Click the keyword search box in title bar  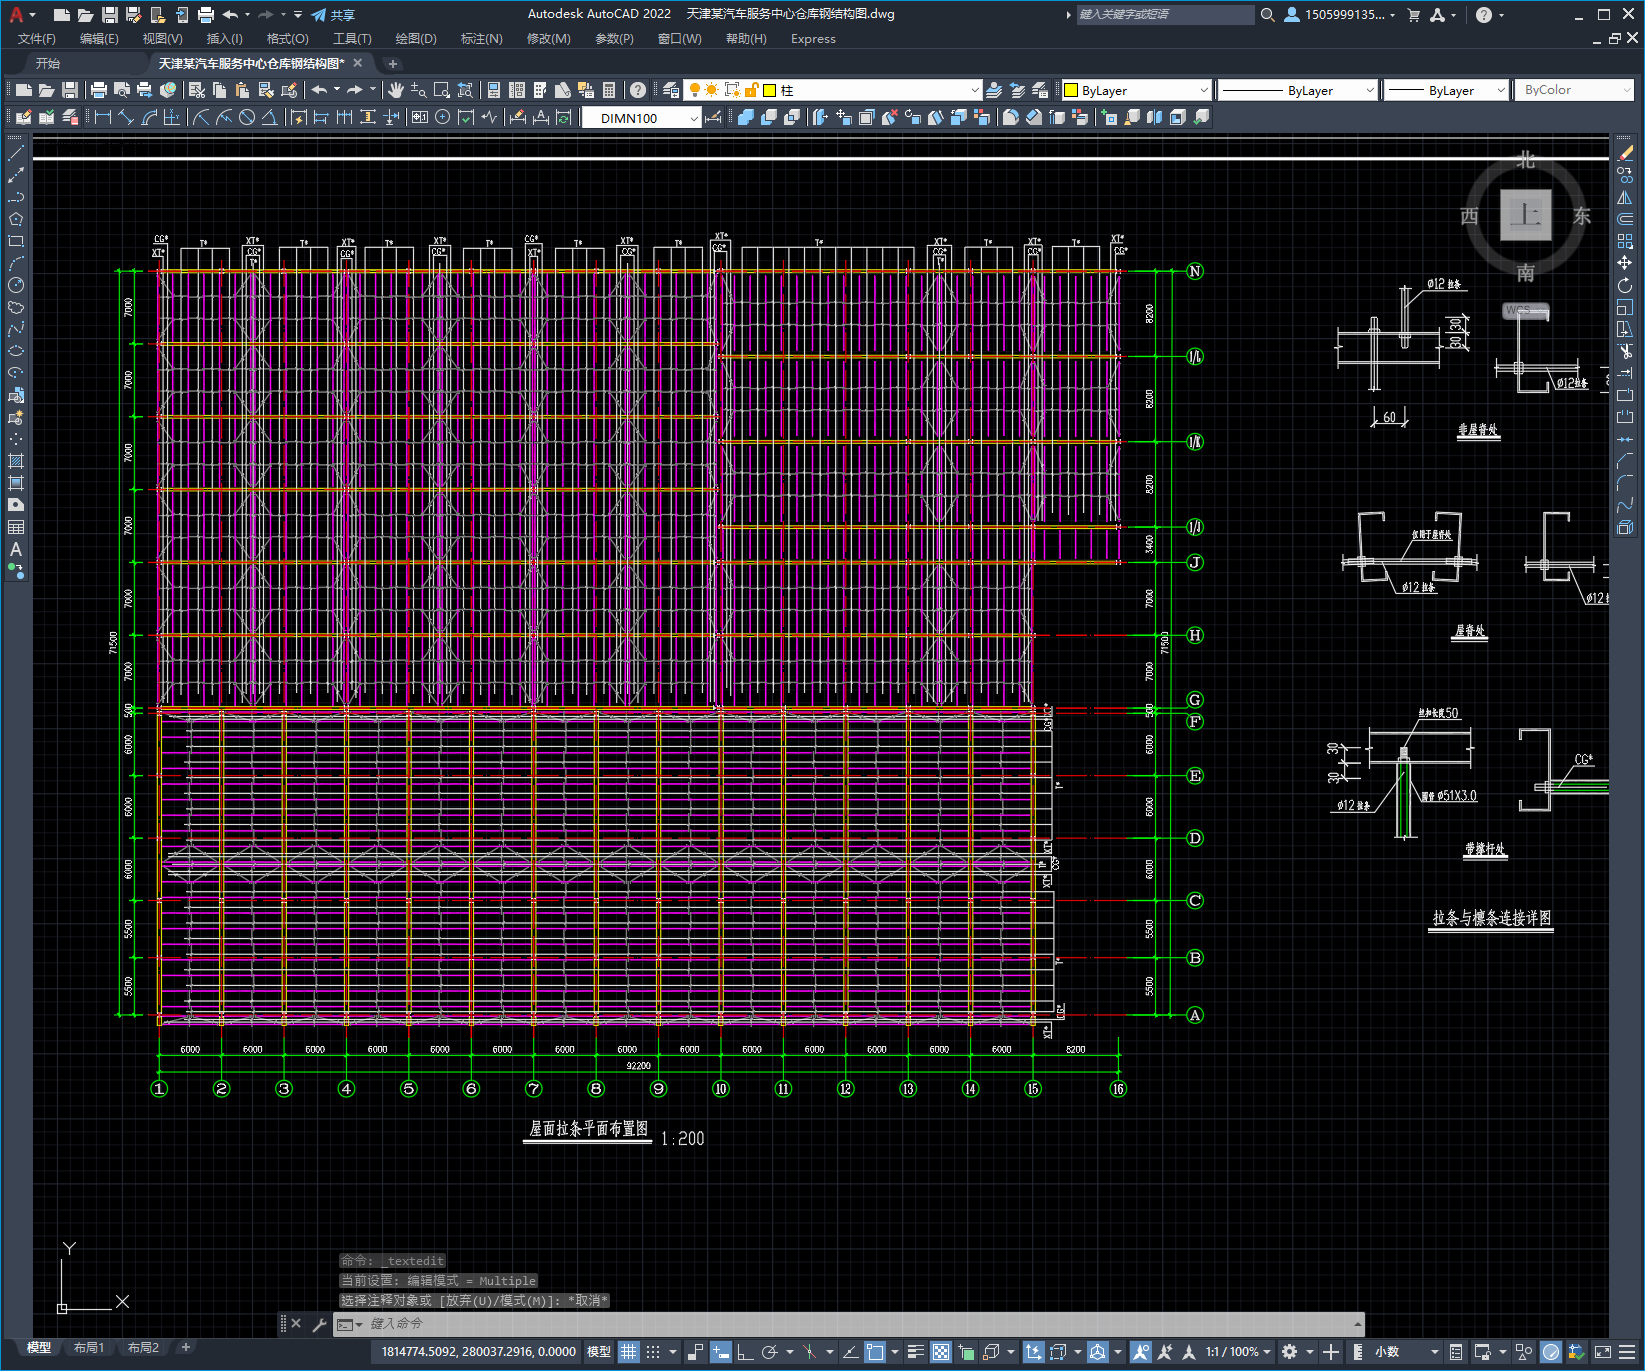(1165, 15)
